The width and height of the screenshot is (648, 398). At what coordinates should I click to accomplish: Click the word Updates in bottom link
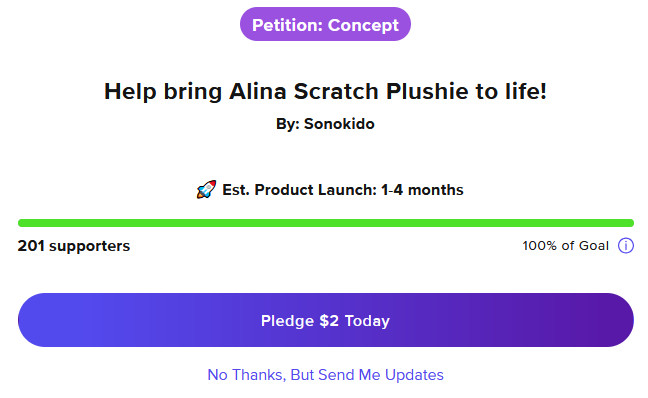(x=414, y=375)
